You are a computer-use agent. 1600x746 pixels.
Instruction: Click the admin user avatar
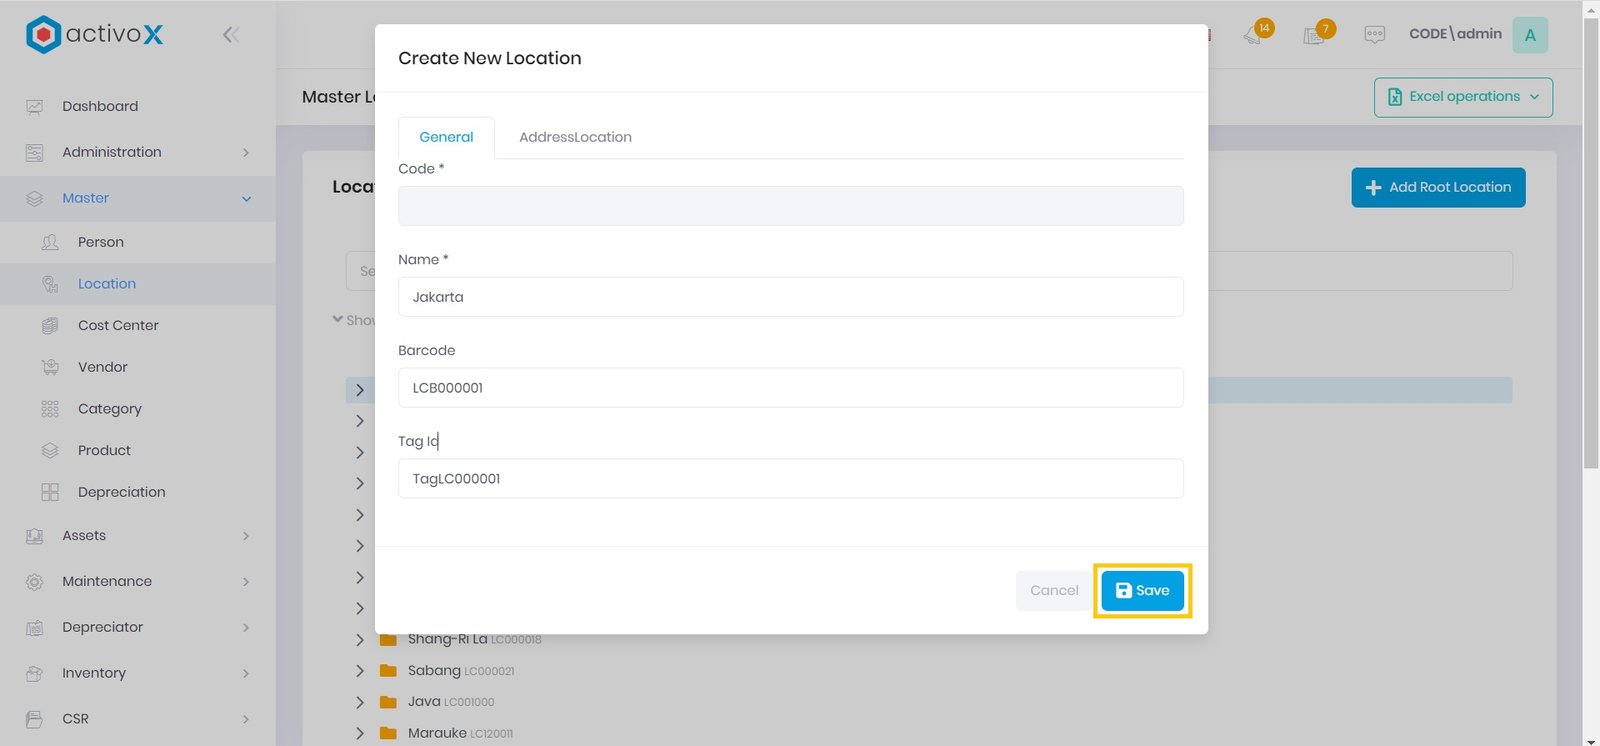pyautogui.click(x=1529, y=35)
